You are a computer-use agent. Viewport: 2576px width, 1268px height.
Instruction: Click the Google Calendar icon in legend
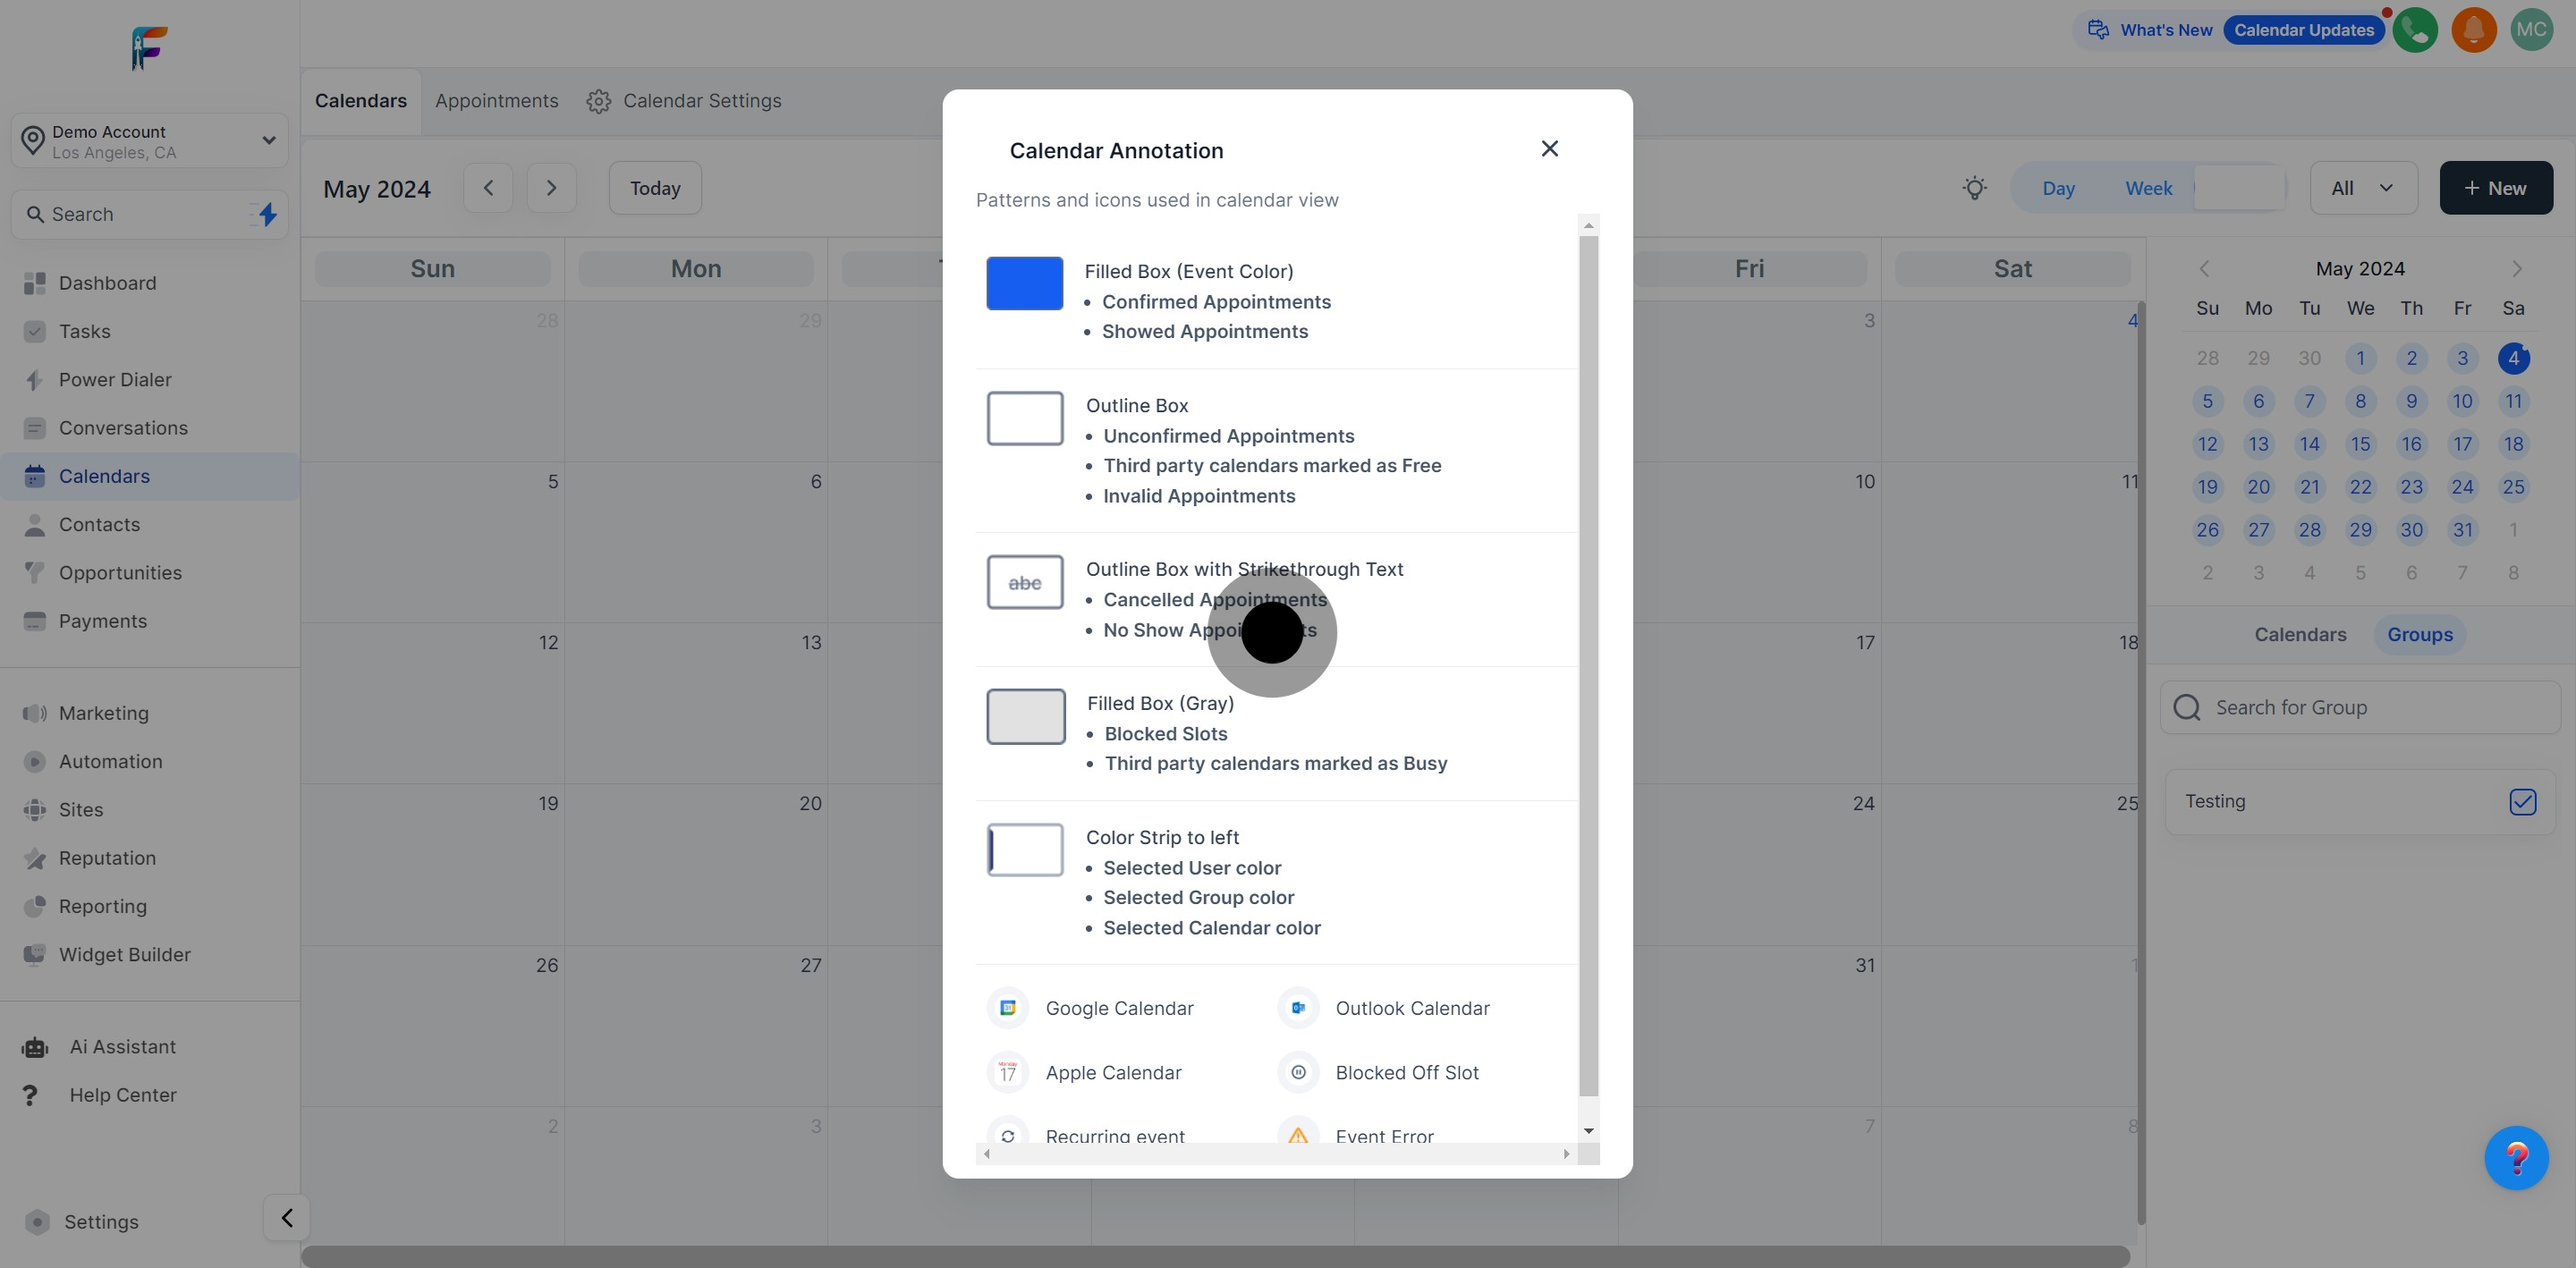coord(1008,1008)
